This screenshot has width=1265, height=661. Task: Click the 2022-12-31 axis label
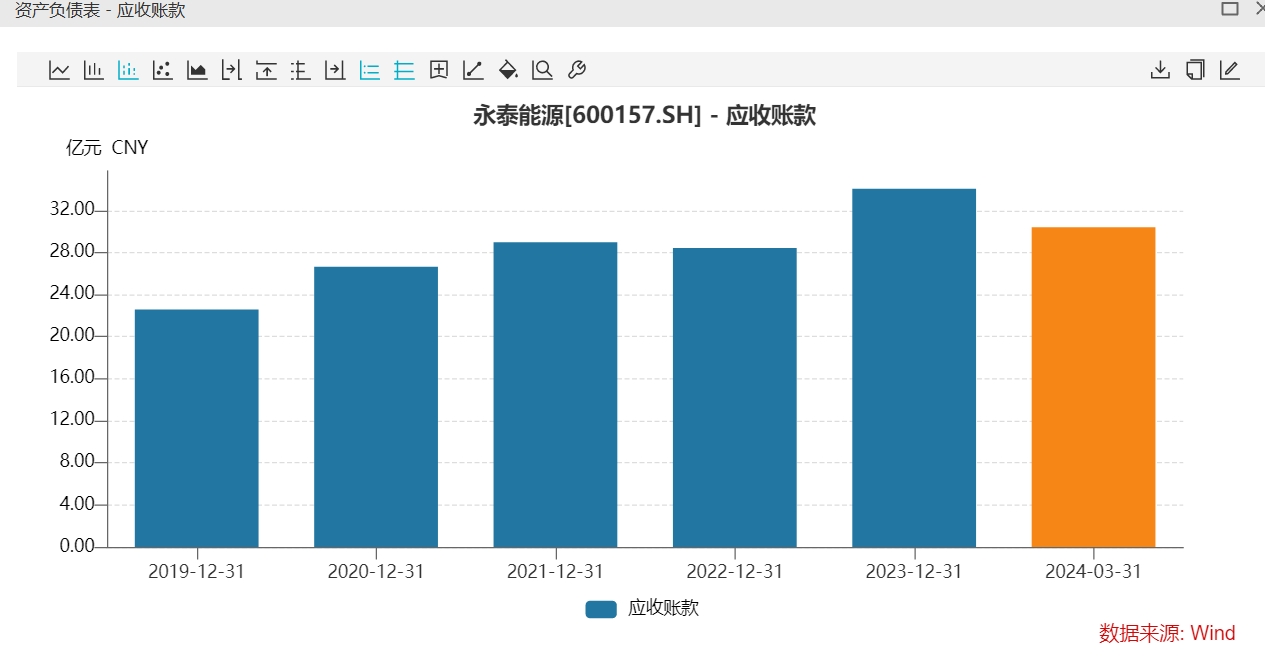point(735,572)
